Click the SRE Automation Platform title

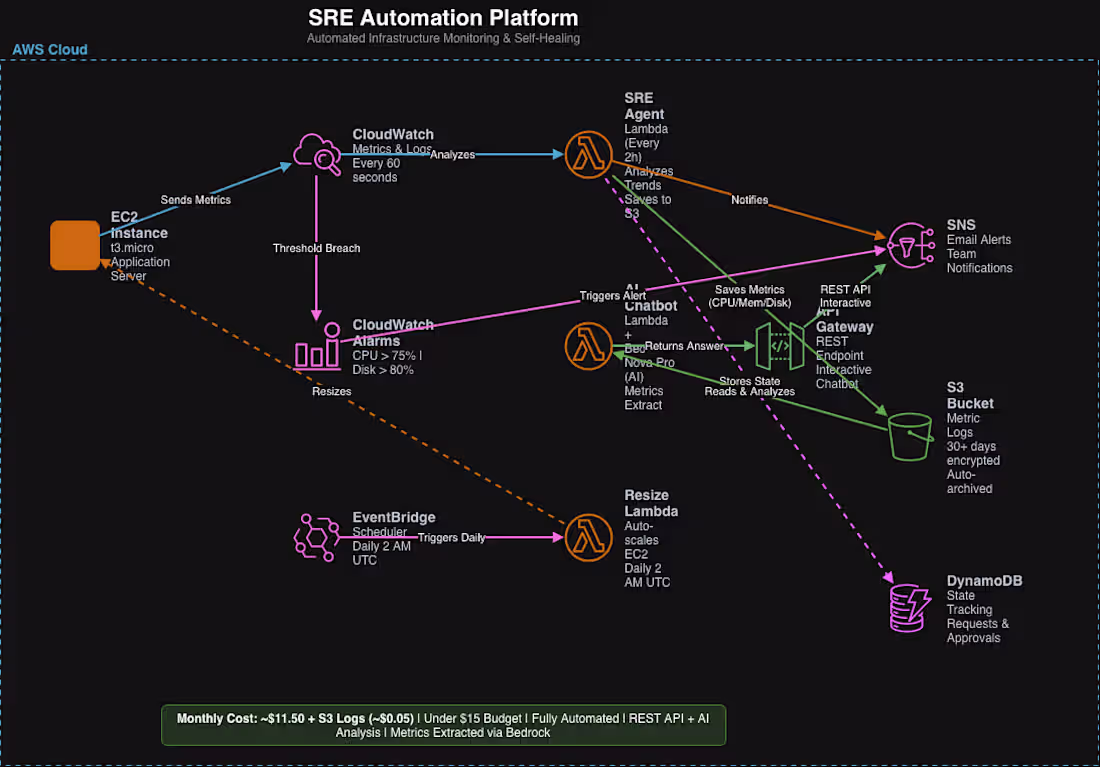click(x=443, y=18)
